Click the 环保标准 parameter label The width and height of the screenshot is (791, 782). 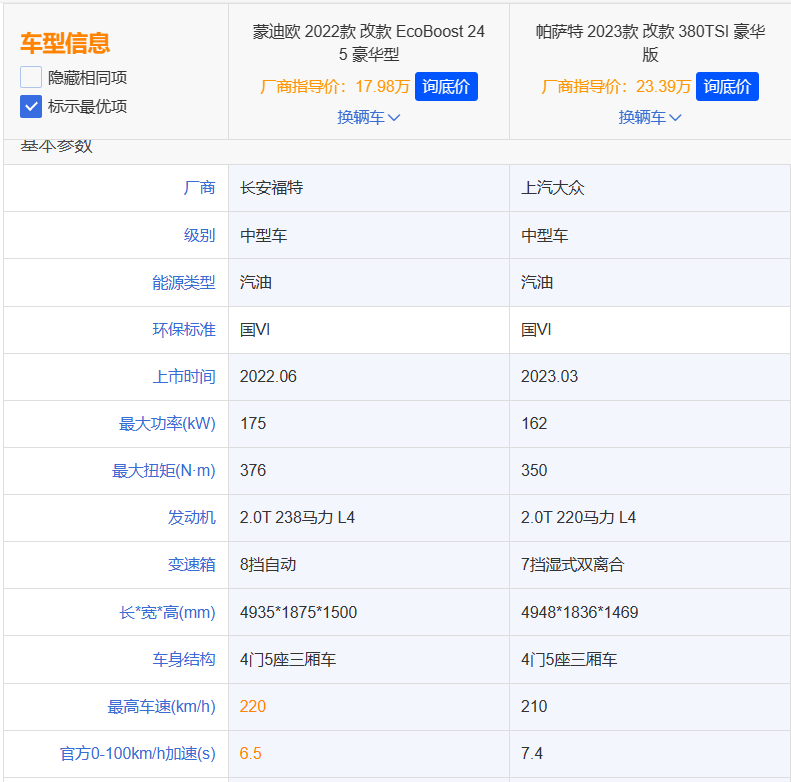pos(184,329)
